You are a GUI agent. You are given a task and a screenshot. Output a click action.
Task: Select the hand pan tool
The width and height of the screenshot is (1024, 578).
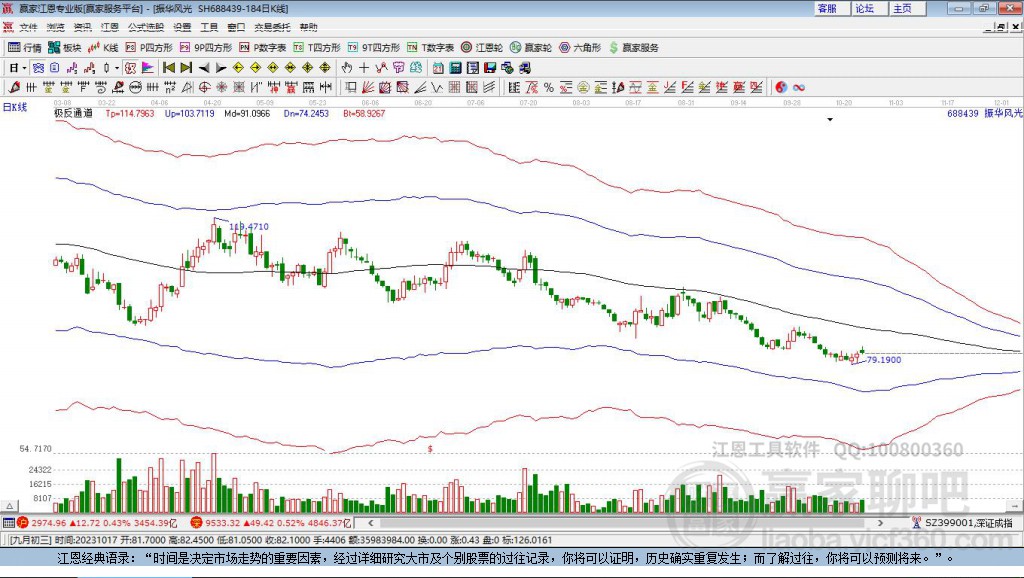347,67
